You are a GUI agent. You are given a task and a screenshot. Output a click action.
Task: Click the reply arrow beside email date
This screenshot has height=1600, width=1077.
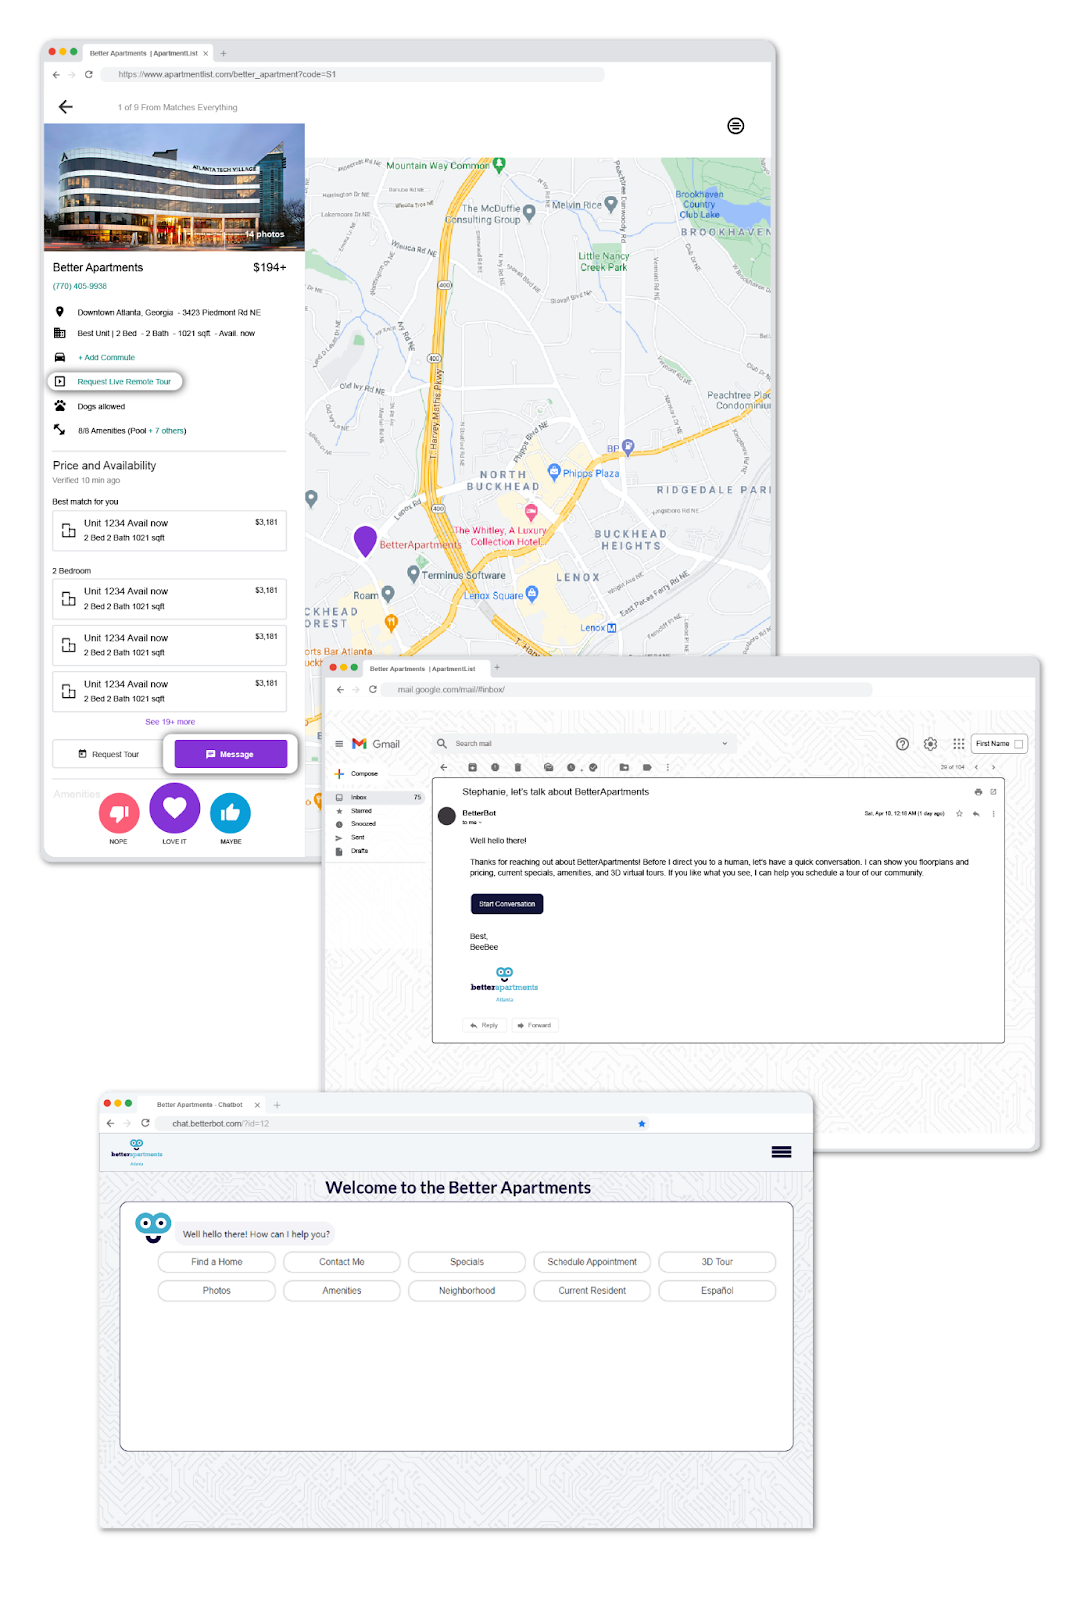[976, 814]
